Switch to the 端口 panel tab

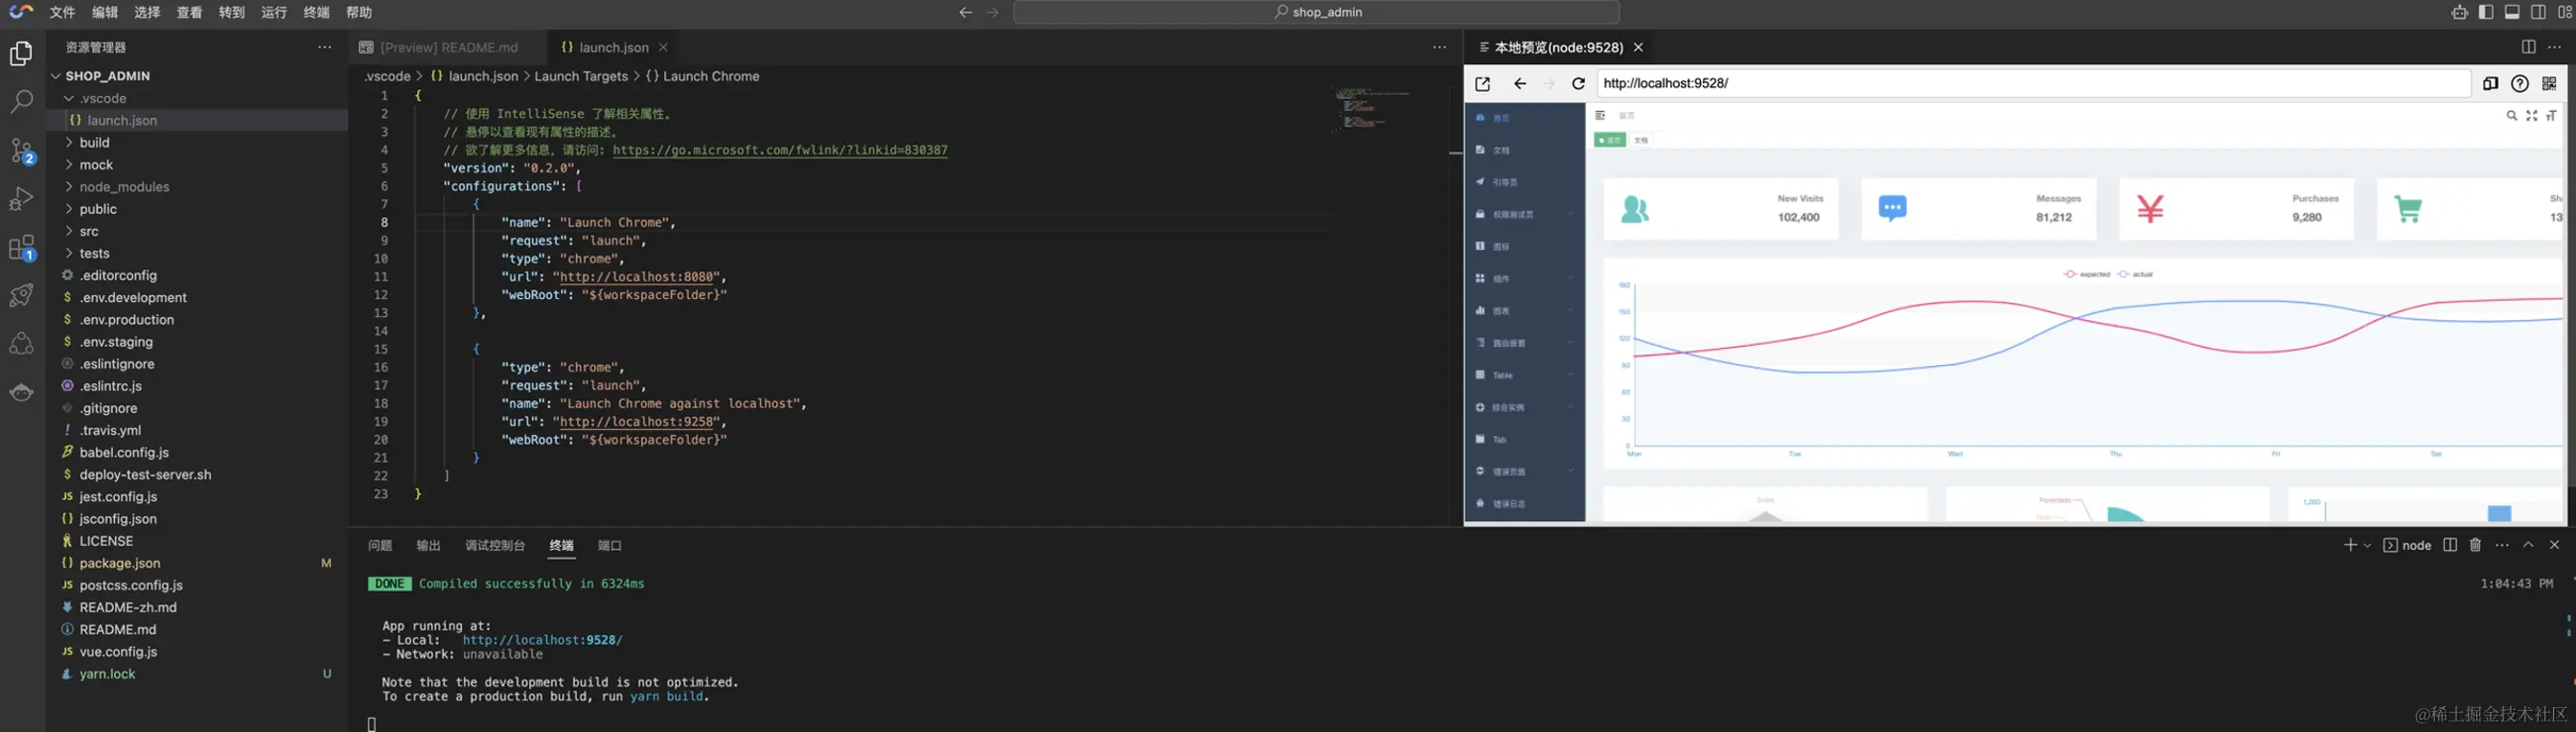[609, 545]
